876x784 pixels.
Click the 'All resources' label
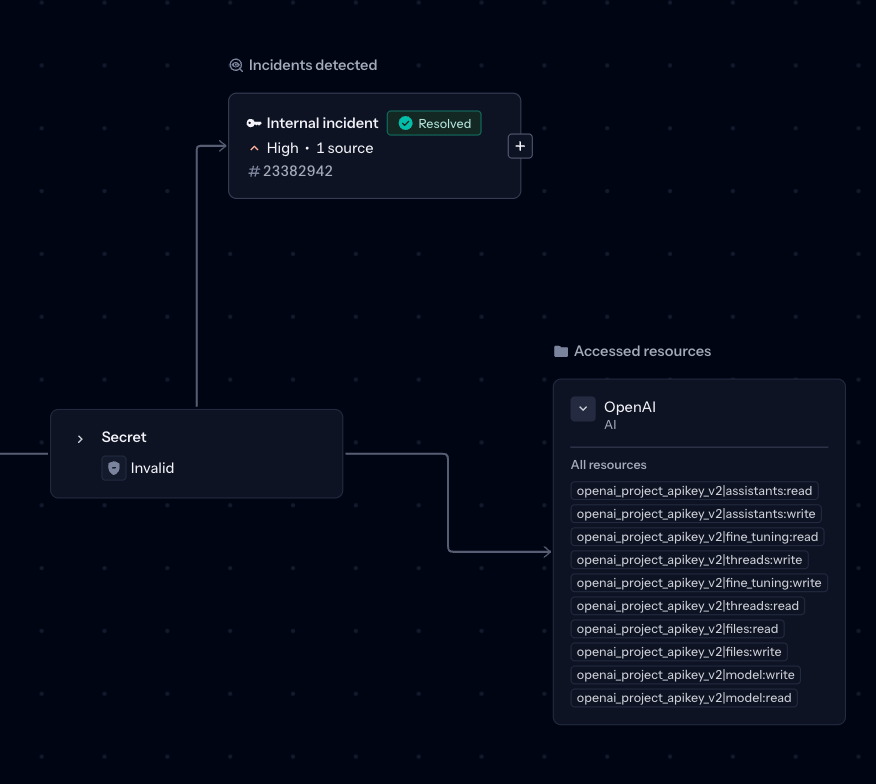pyautogui.click(x=608, y=465)
